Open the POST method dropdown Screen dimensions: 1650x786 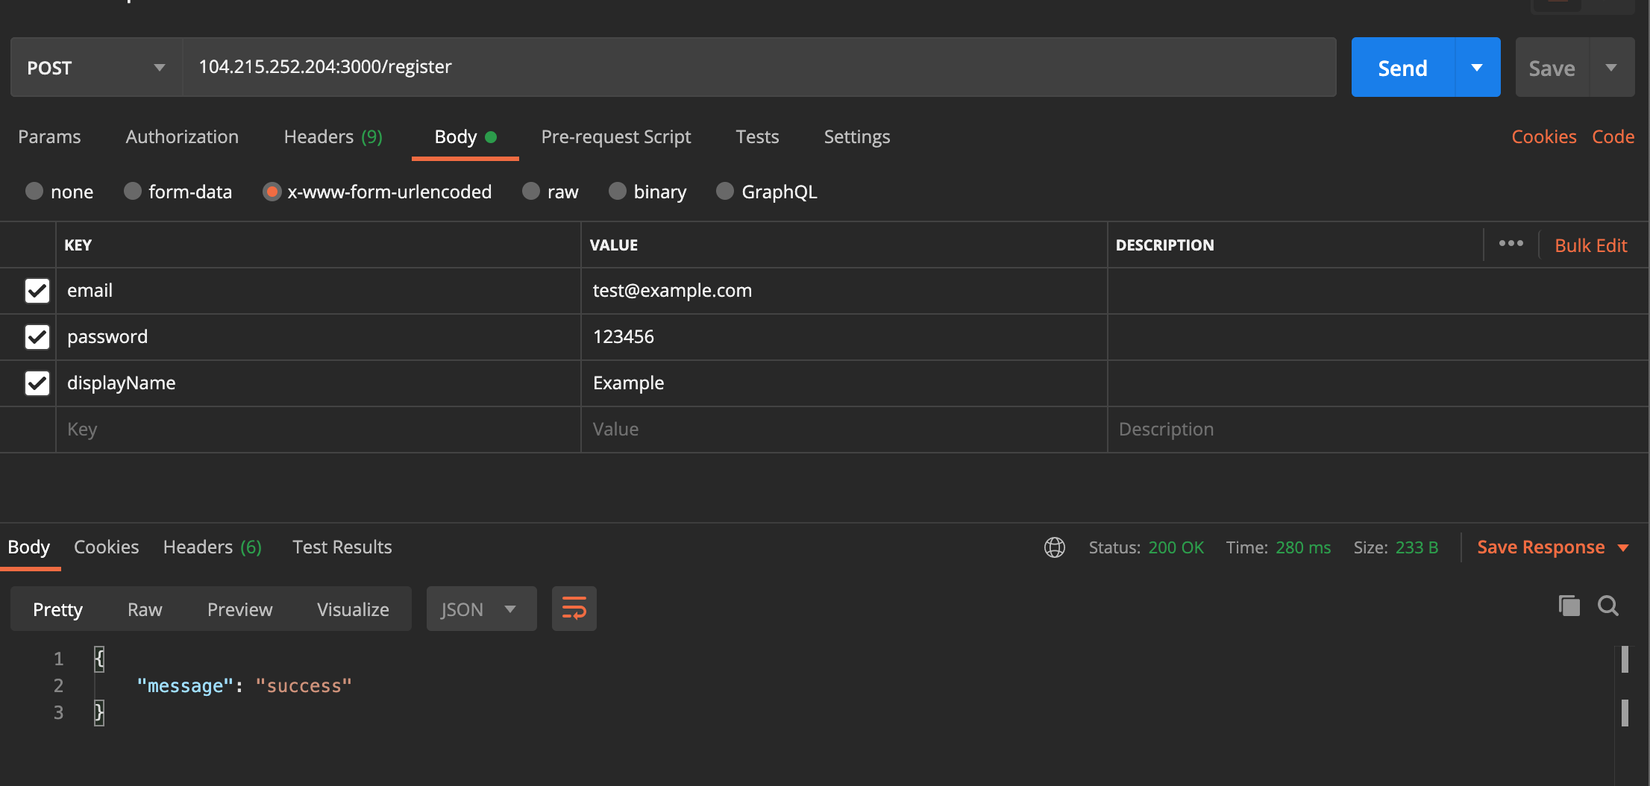point(96,68)
